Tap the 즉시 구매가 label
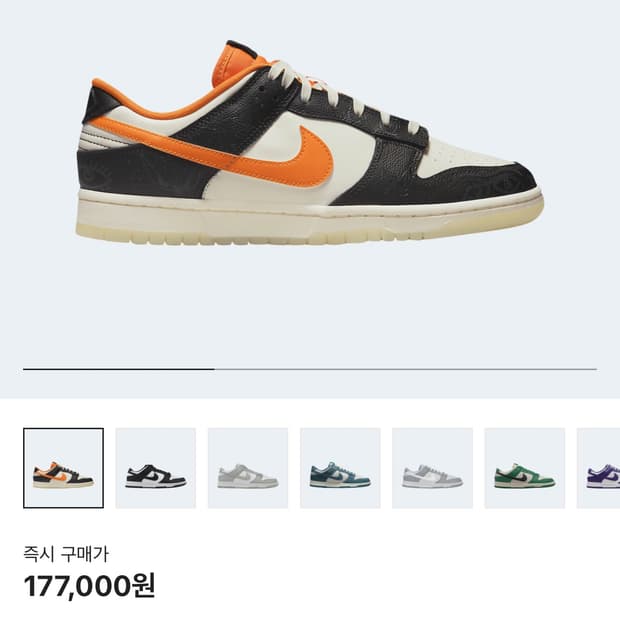The width and height of the screenshot is (620, 620). click(66, 554)
